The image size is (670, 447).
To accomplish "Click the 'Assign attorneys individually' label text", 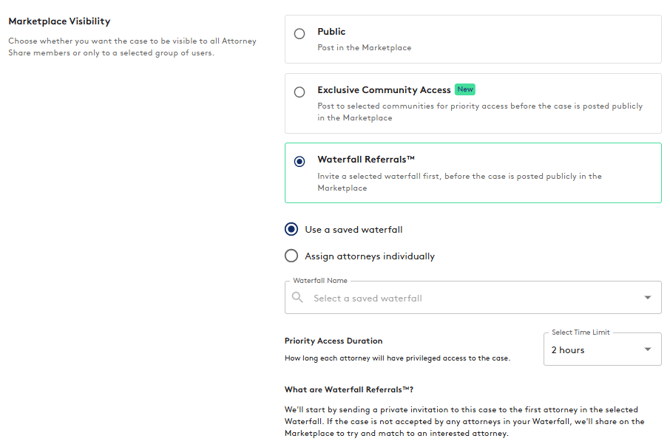I will [x=369, y=256].
